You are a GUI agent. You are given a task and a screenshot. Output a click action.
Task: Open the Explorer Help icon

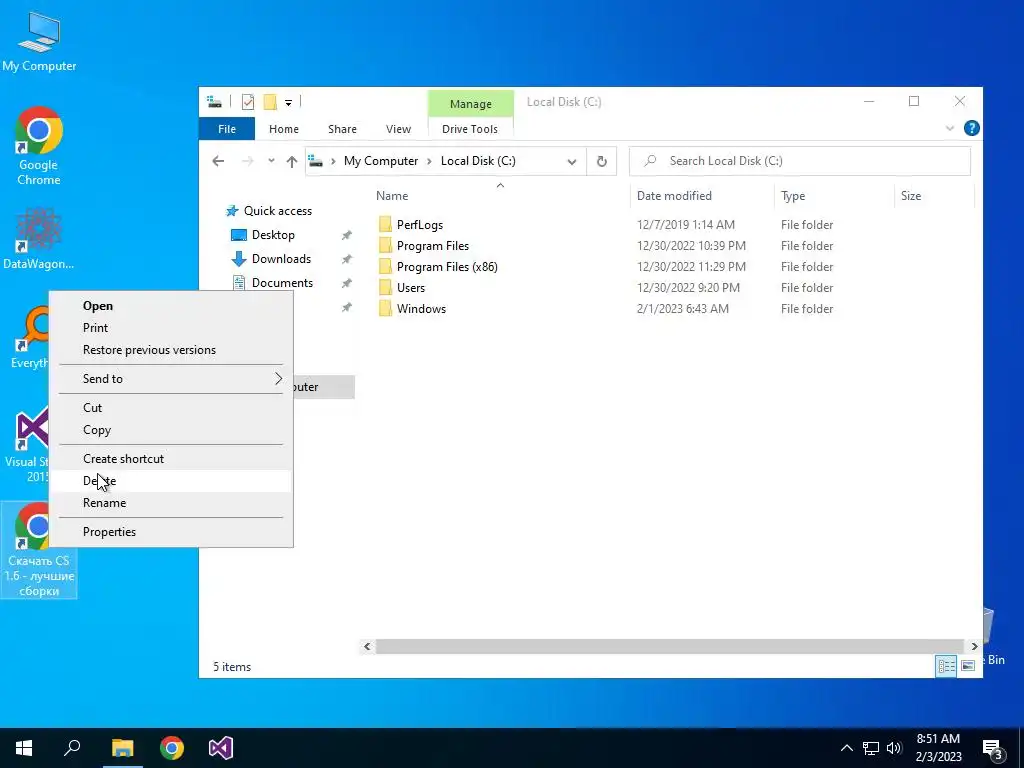click(x=971, y=128)
